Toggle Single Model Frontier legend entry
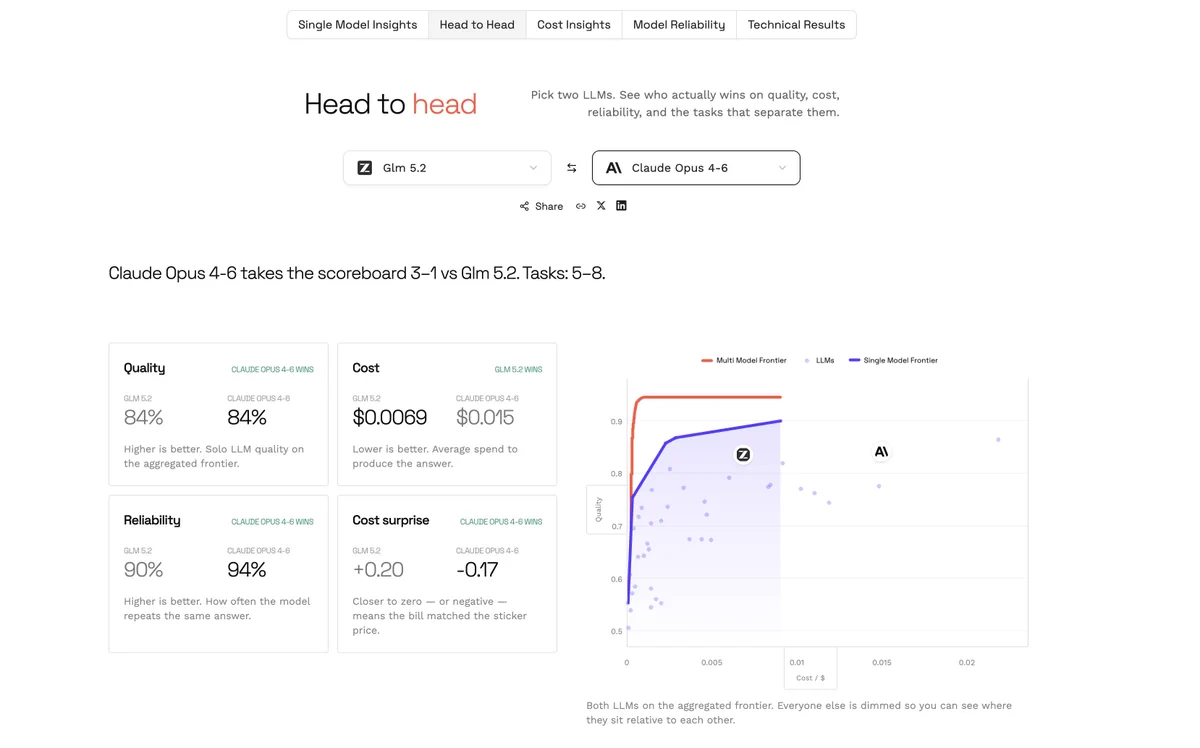The image size is (1200, 748). (893, 360)
